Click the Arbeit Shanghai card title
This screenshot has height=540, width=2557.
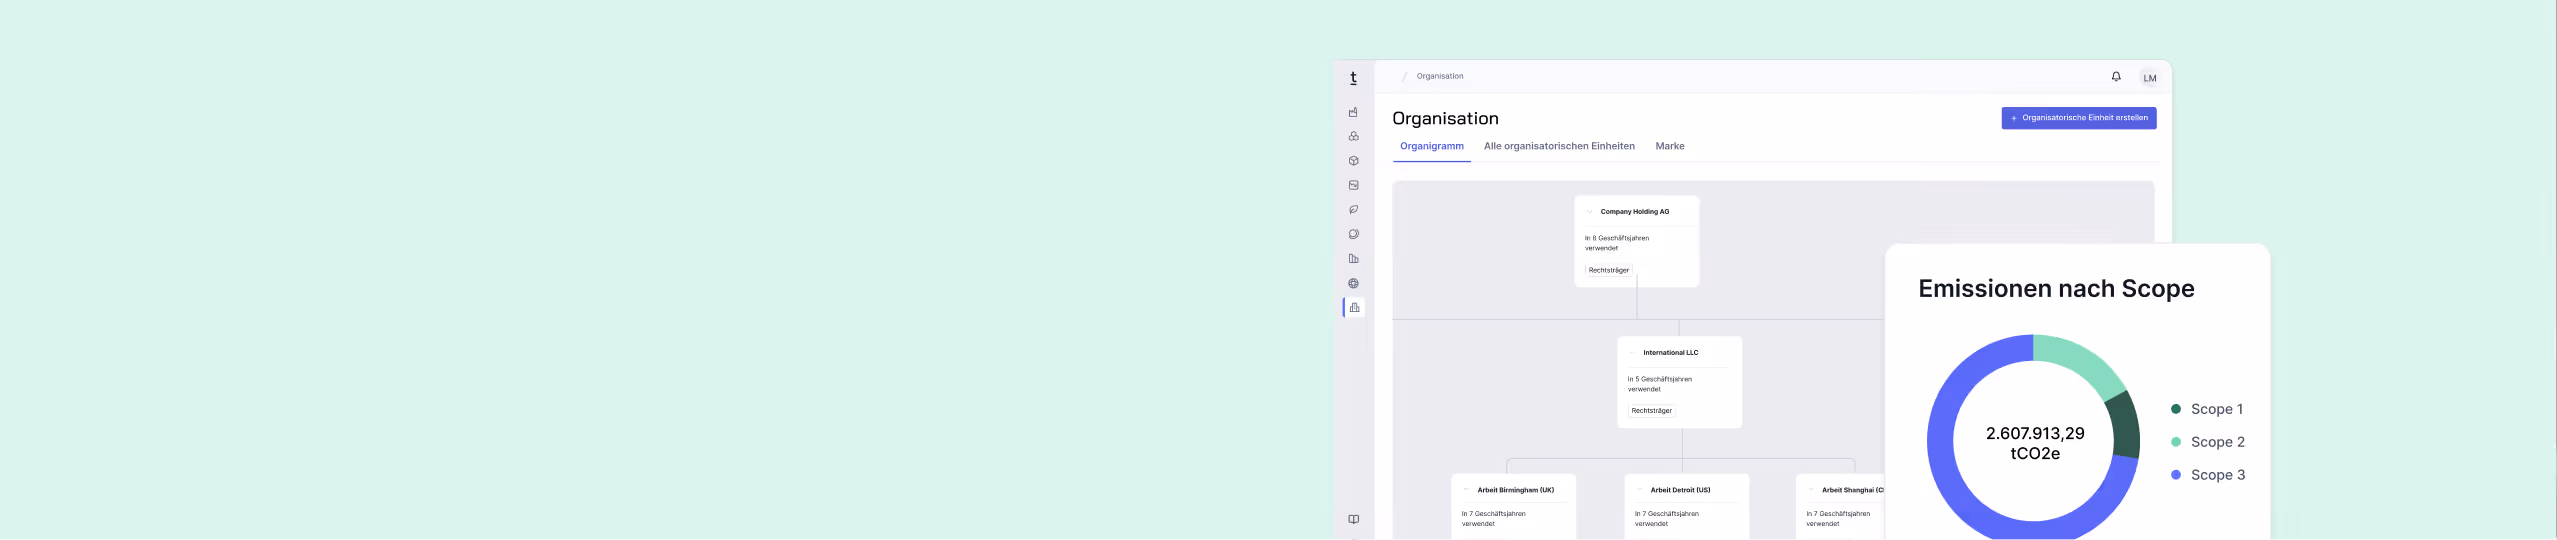1853,490
